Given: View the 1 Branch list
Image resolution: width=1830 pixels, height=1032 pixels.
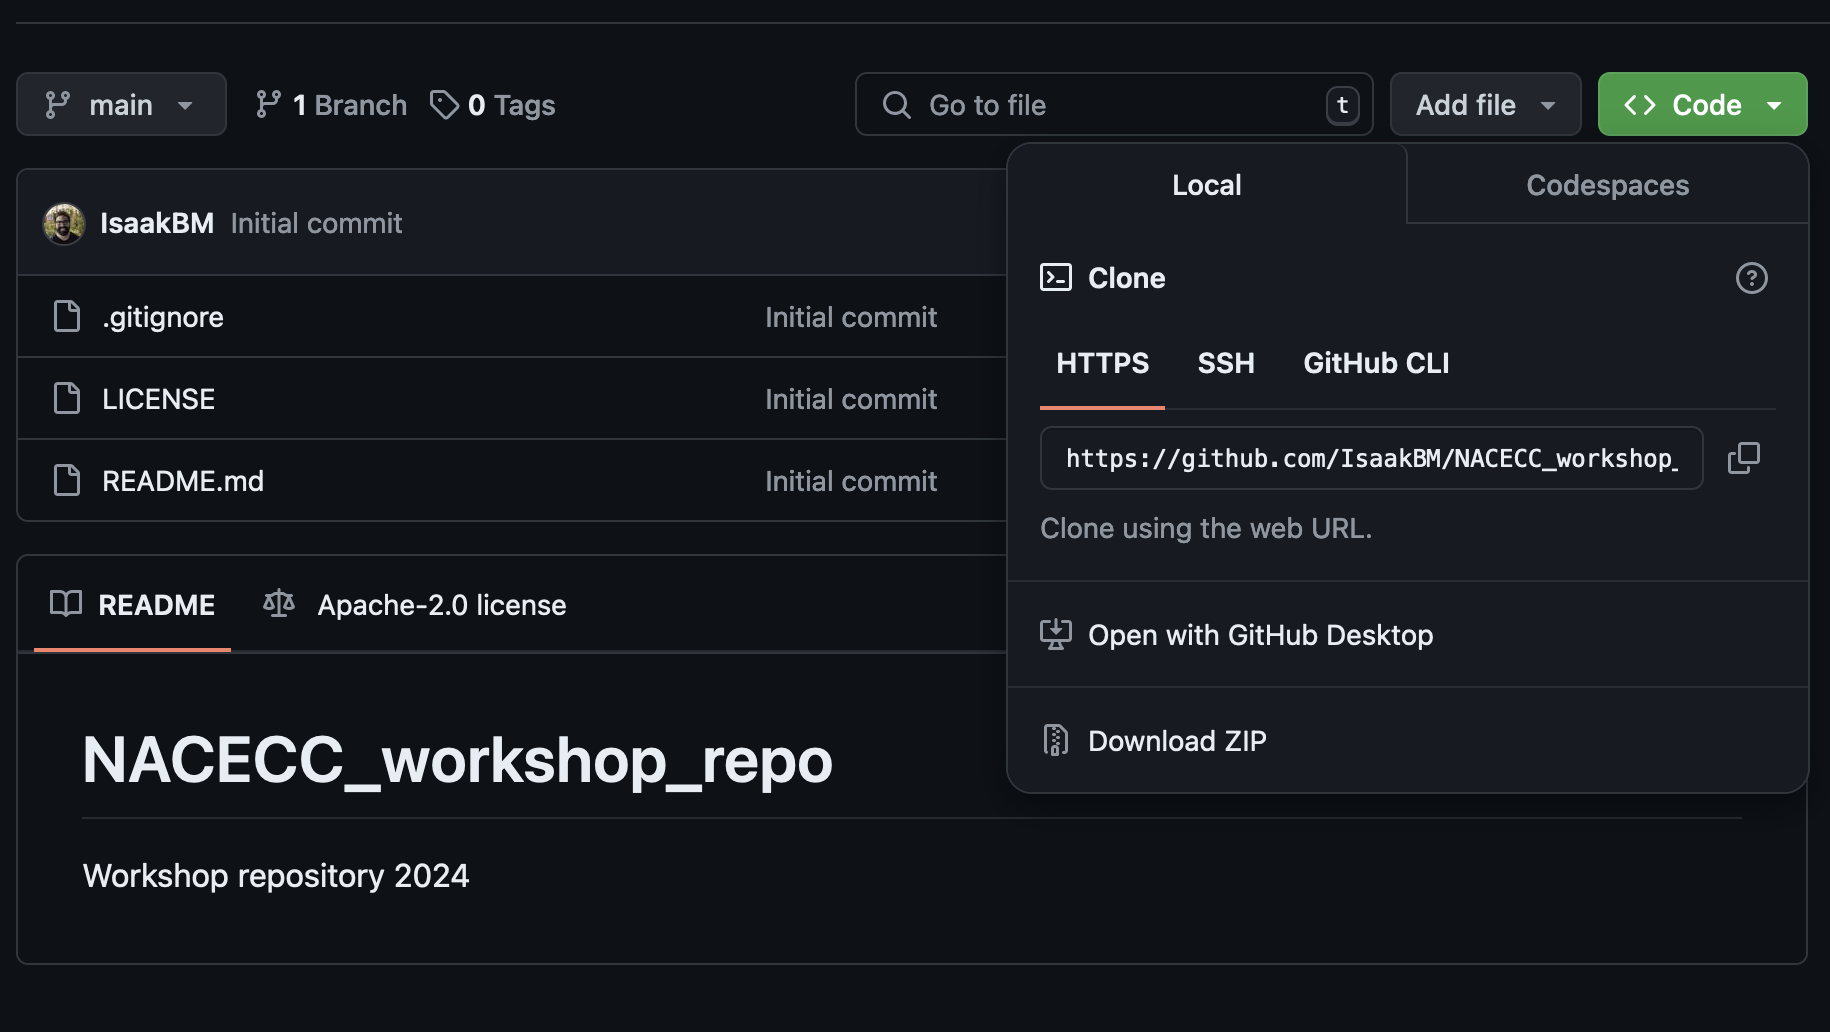Looking at the screenshot, I should [x=332, y=105].
